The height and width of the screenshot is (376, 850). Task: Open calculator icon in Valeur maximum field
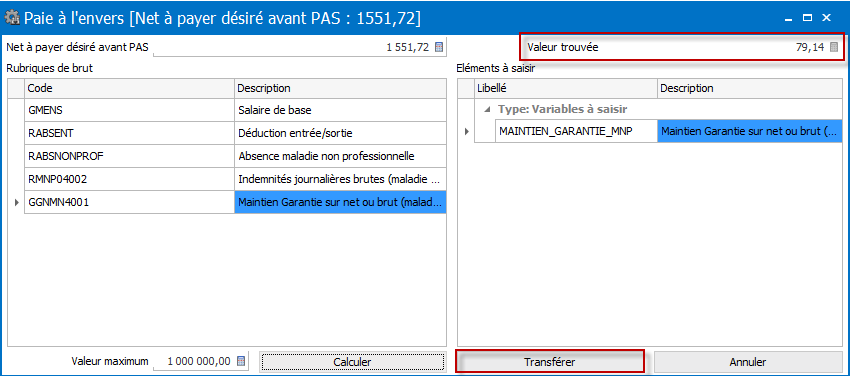tap(242, 361)
